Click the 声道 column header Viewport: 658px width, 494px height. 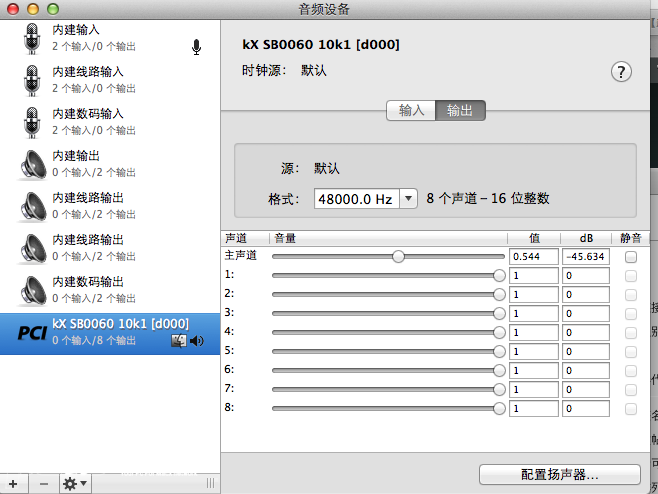(245, 238)
